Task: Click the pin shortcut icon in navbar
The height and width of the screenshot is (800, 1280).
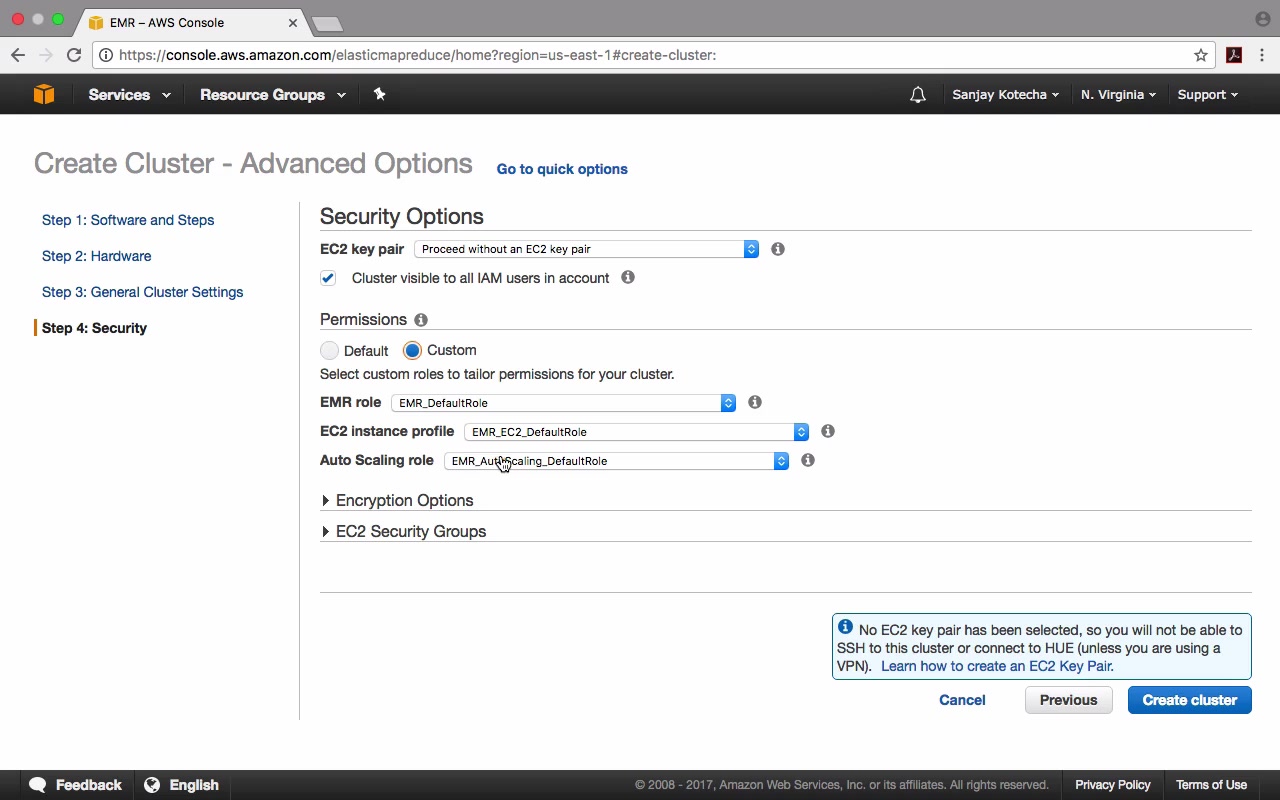Action: click(379, 94)
